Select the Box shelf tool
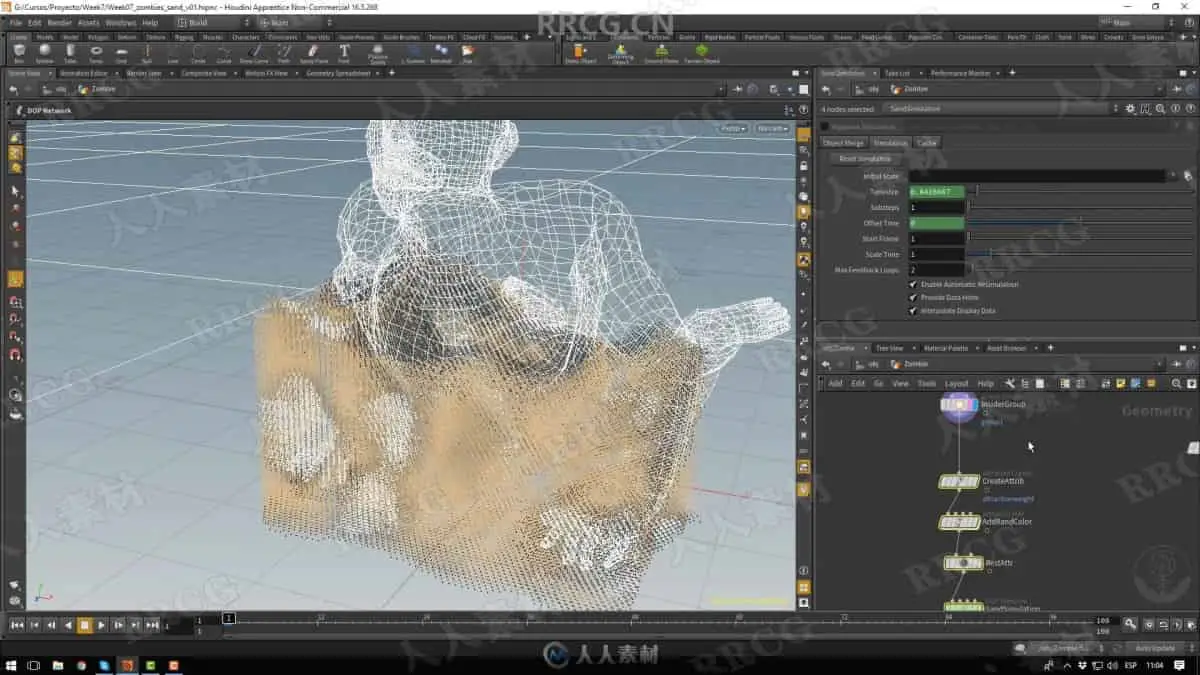Screen dimensions: 1200x675 pos(19,51)
